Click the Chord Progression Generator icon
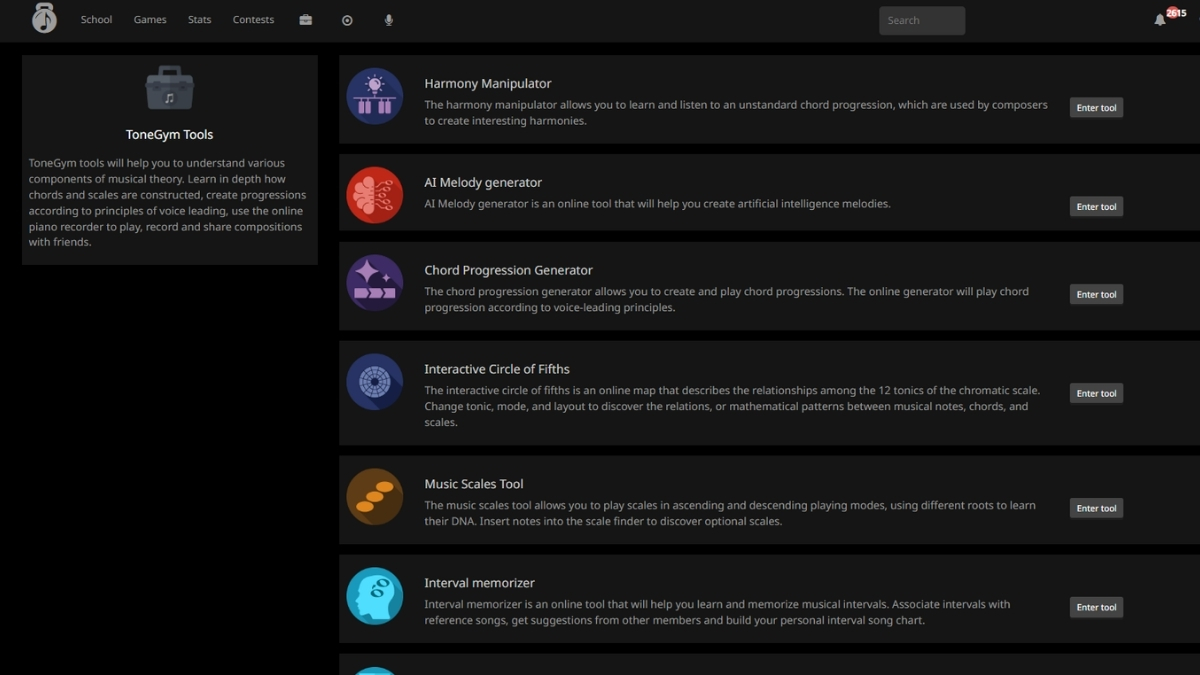The width and height of the screenshot is (1200, 675). click(375, 283)
